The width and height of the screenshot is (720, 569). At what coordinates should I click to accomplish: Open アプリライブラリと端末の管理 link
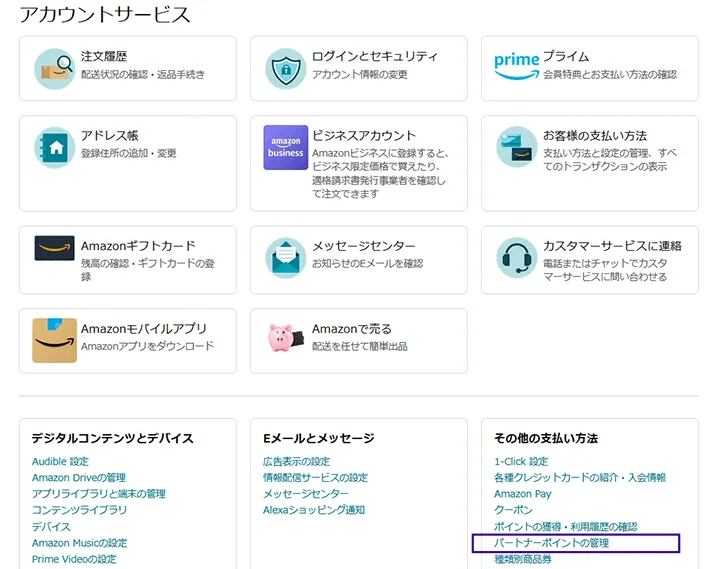(x=99, y=494)
